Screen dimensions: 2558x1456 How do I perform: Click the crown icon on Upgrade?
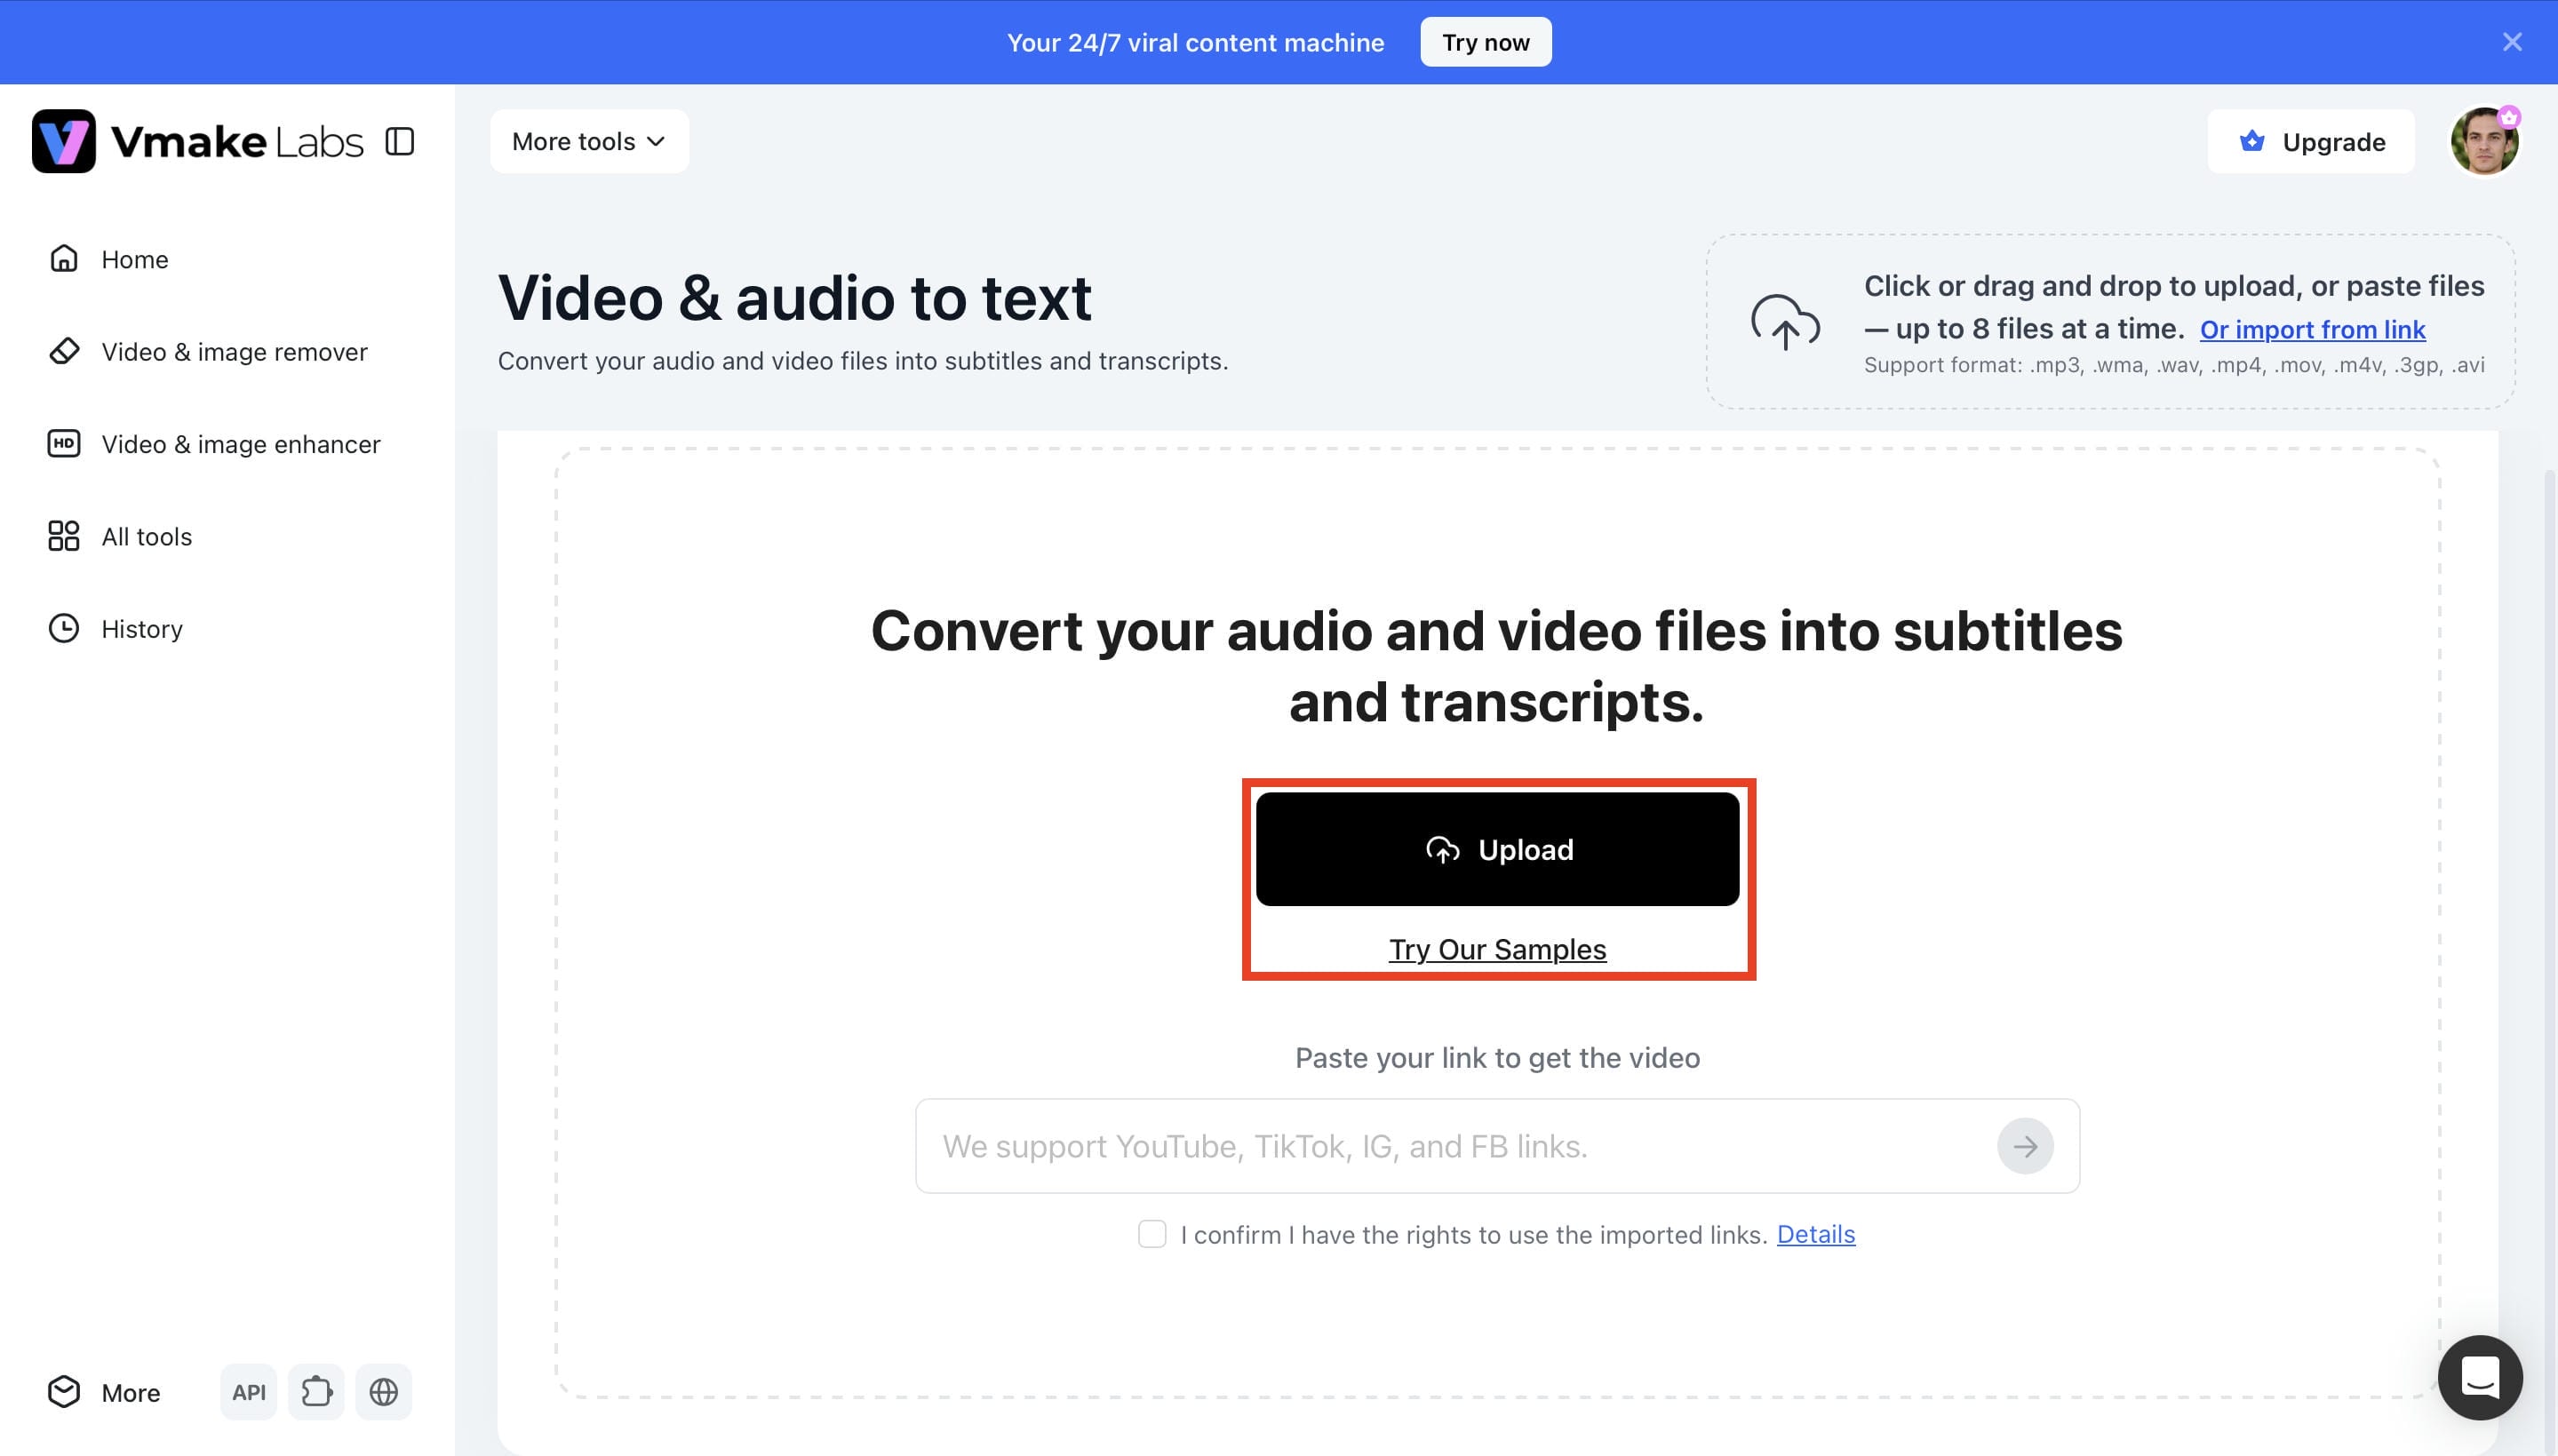point(2252,141)
